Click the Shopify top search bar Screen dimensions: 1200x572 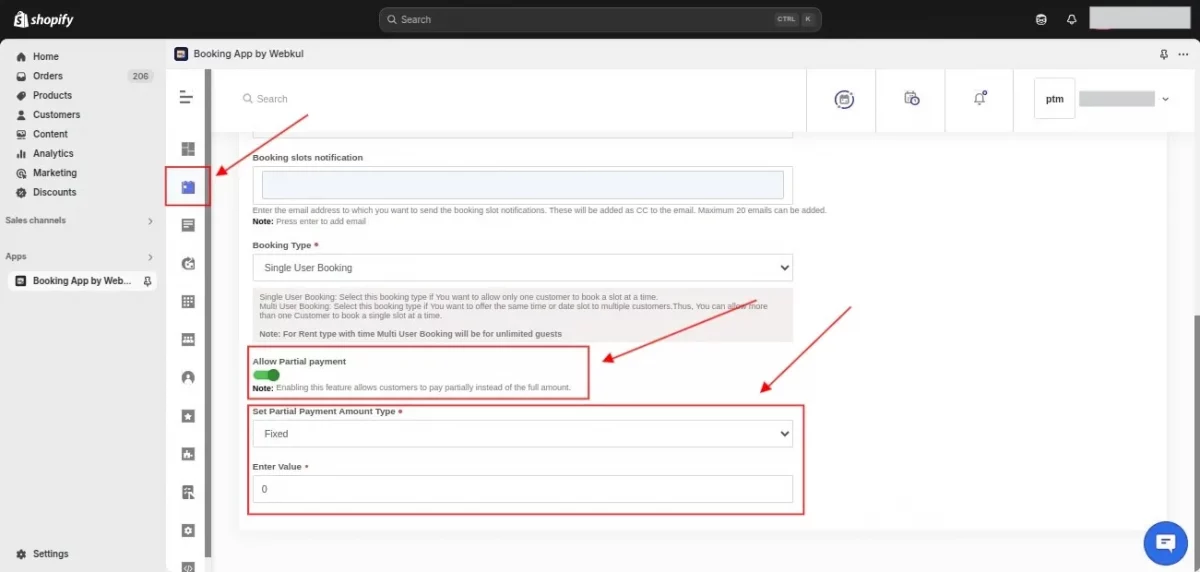click(600, 19)
